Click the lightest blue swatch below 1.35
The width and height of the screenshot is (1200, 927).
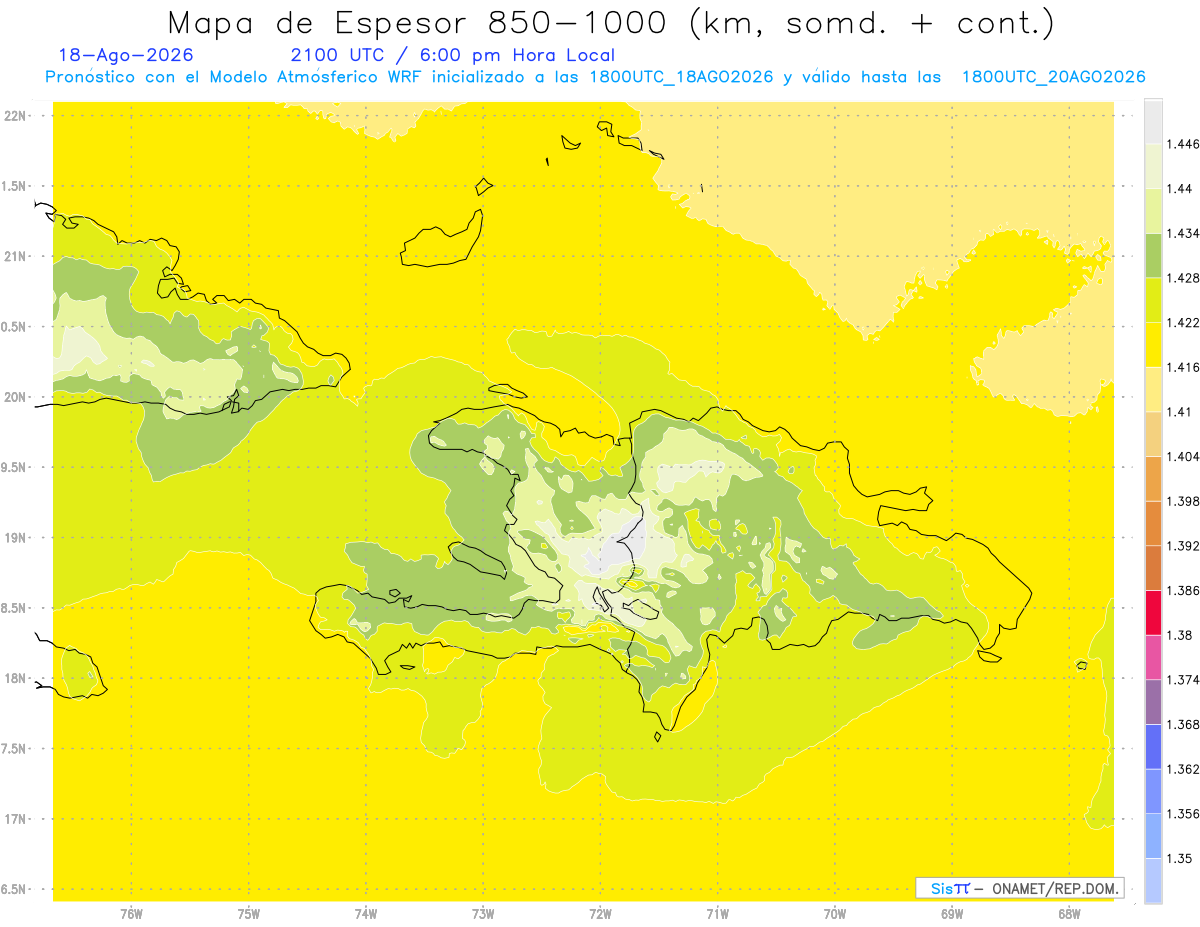1153,881
